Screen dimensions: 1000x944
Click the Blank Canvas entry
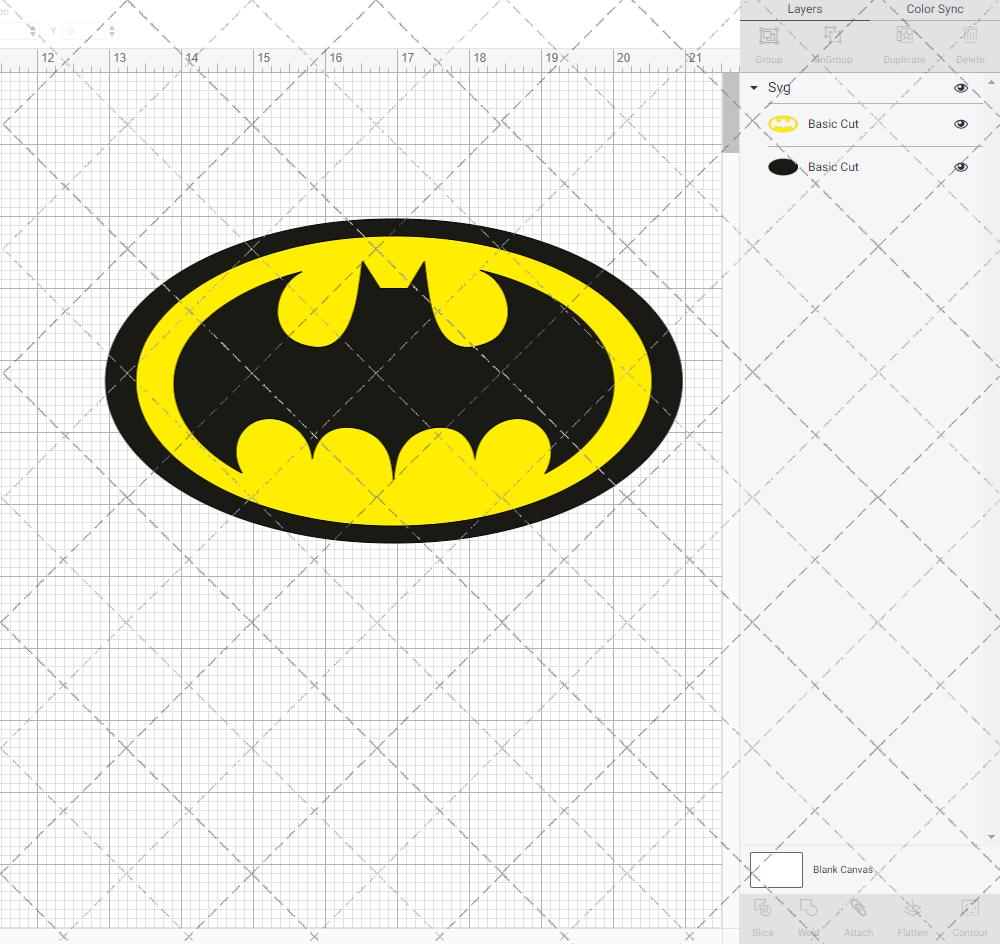pyautogui.click(x=843, y=869)
